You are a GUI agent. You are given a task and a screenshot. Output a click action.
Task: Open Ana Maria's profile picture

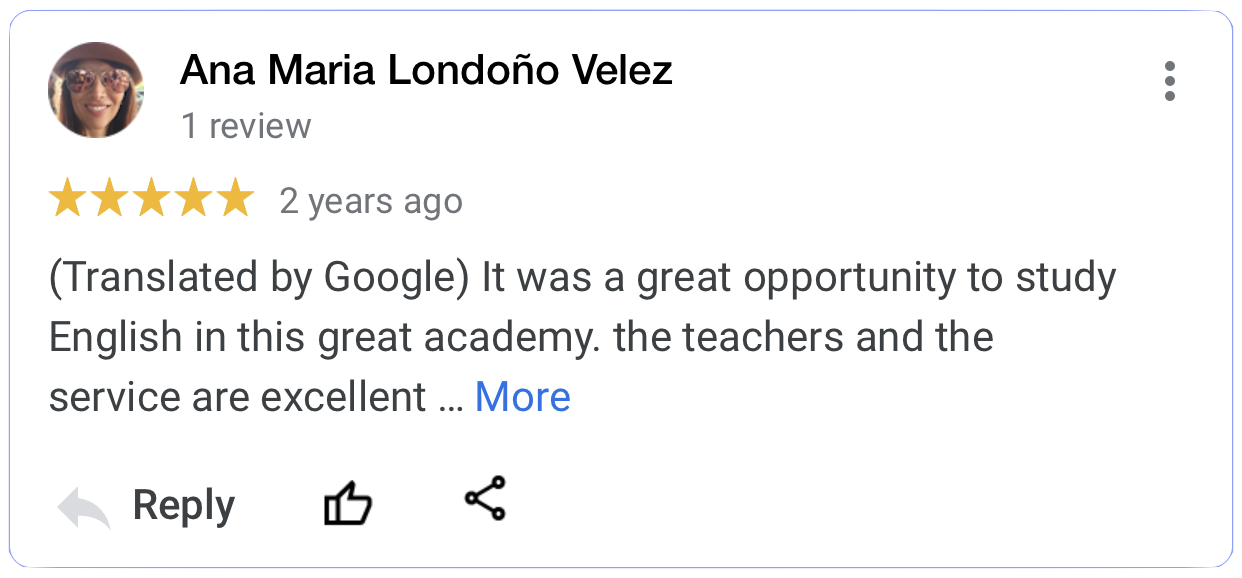coord(96,90)
